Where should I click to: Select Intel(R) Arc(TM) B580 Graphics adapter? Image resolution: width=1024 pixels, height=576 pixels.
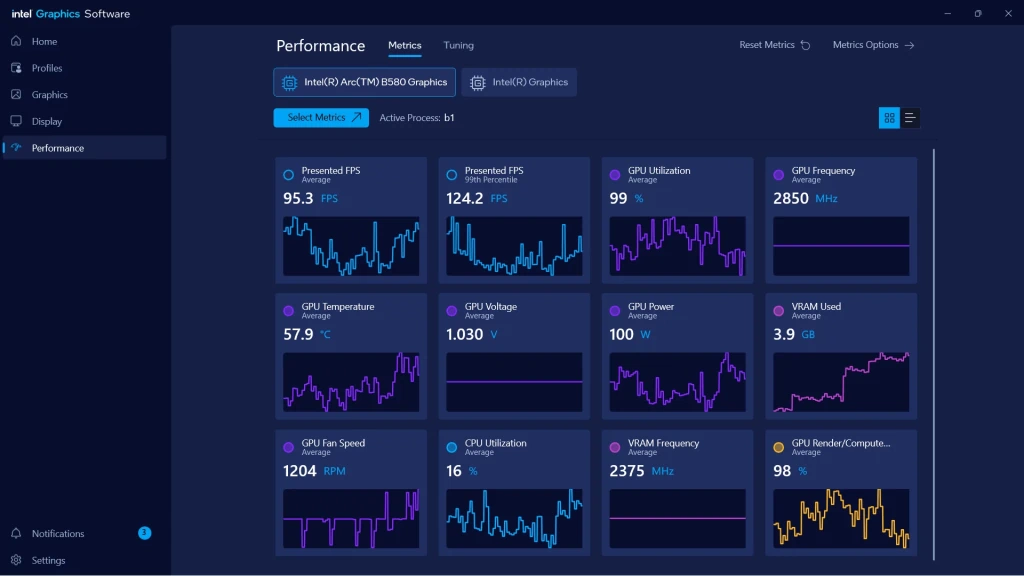point(364,82)
